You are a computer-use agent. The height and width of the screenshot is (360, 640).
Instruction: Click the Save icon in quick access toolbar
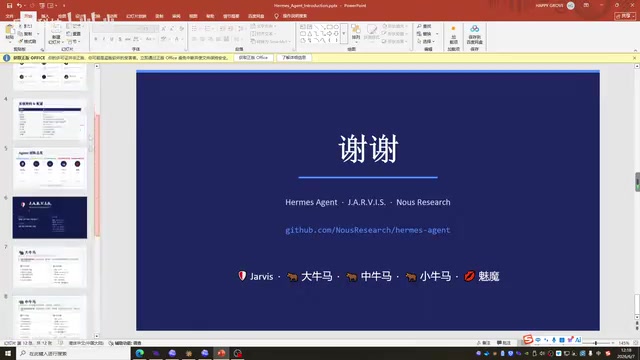click(9, 6)
